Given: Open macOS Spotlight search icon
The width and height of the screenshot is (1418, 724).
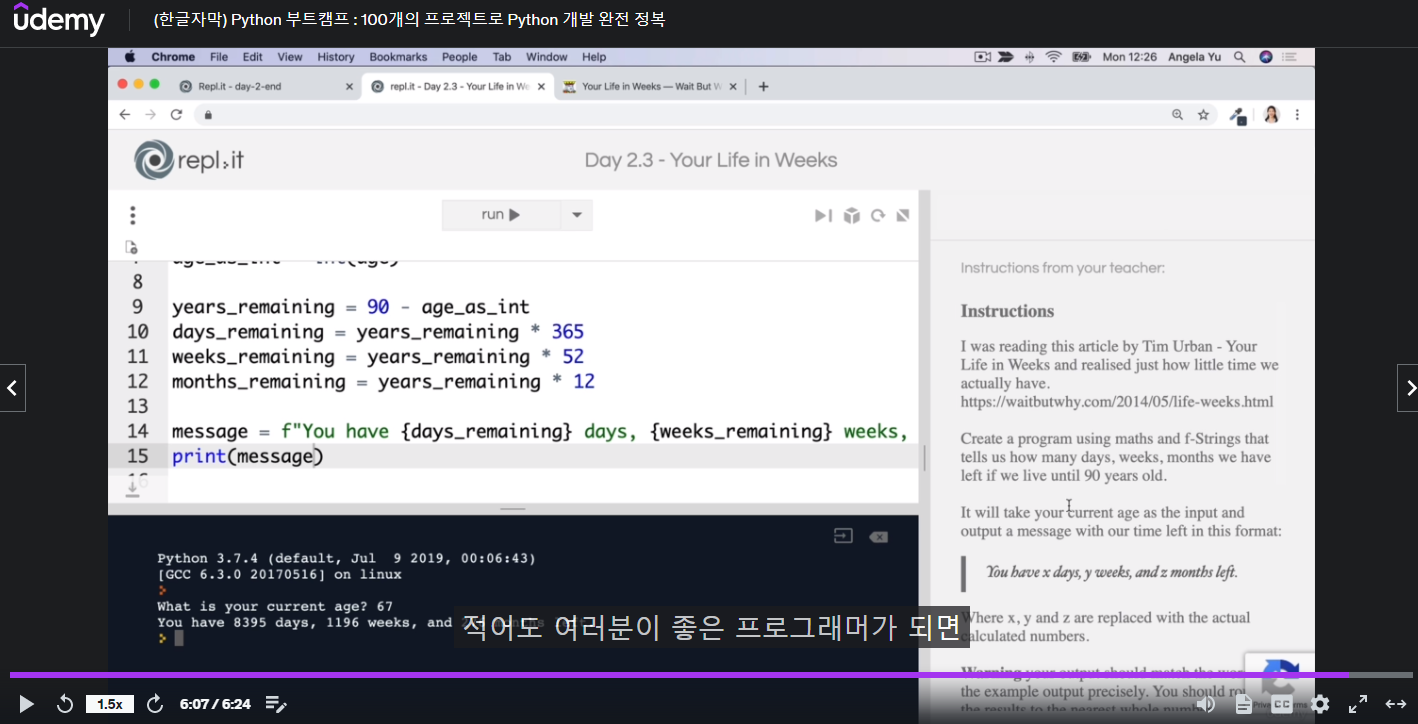Looking at the screenshot, I should coord(1240,57).
